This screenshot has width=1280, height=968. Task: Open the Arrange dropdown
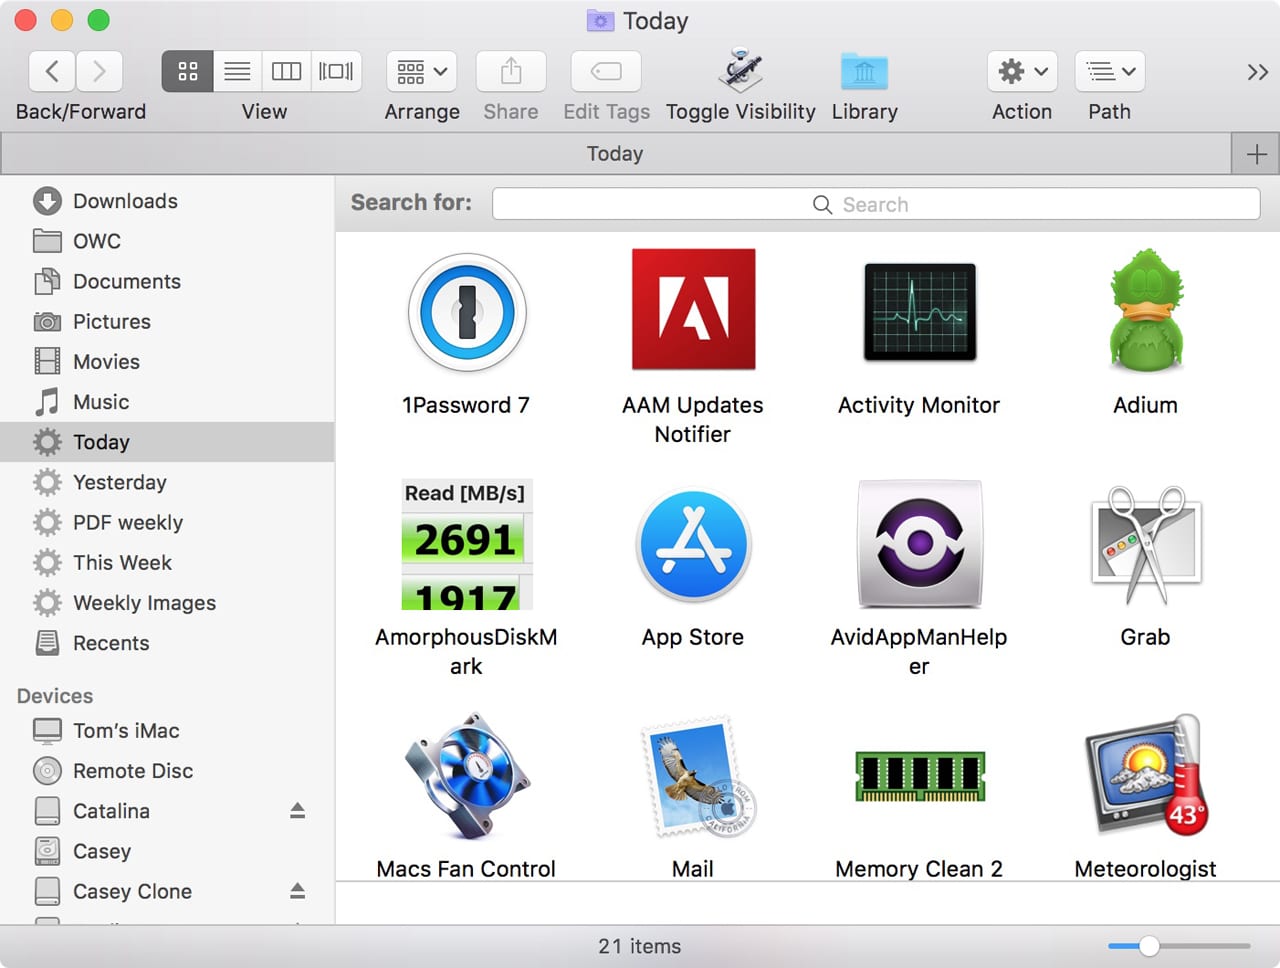[x=422, y=71]
